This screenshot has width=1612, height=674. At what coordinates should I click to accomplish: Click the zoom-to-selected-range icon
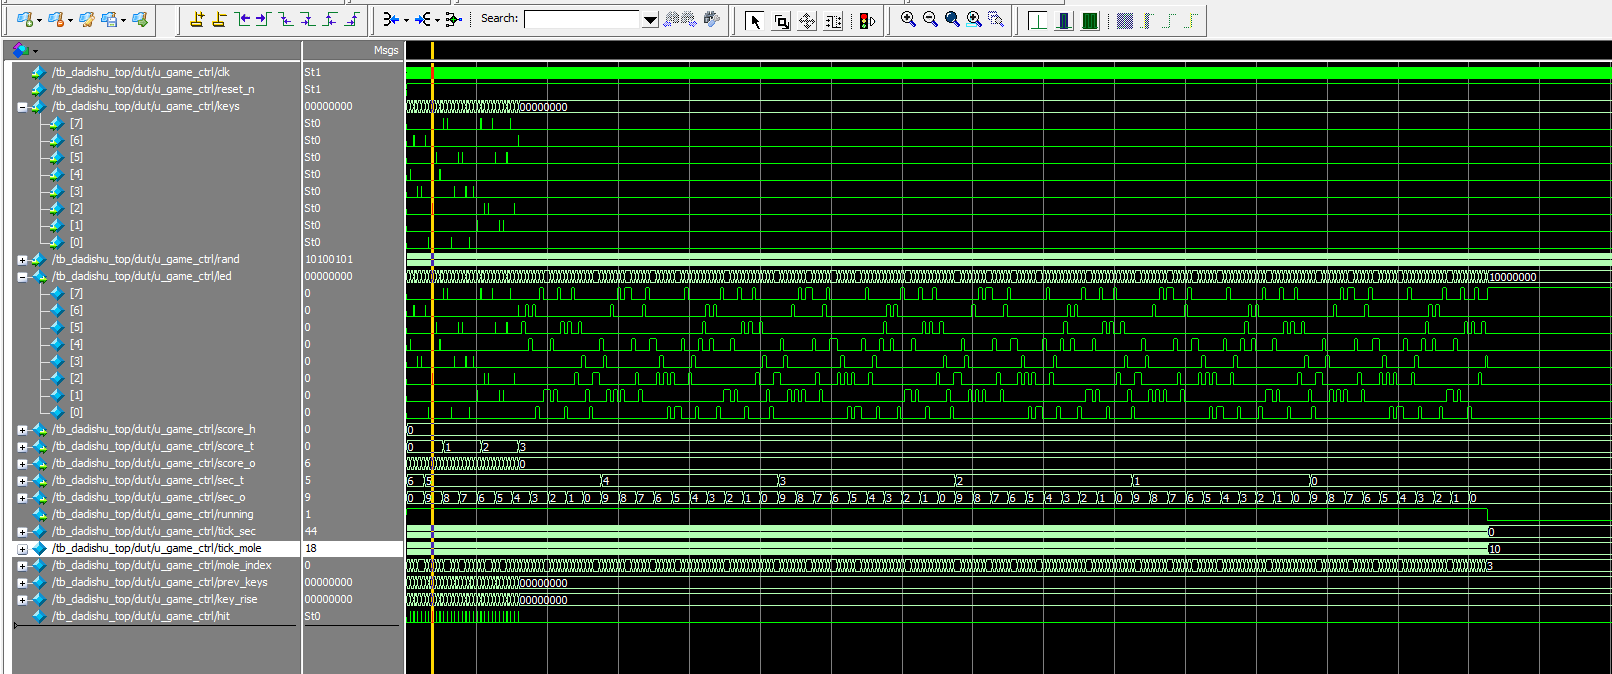(x=996, y=19)
